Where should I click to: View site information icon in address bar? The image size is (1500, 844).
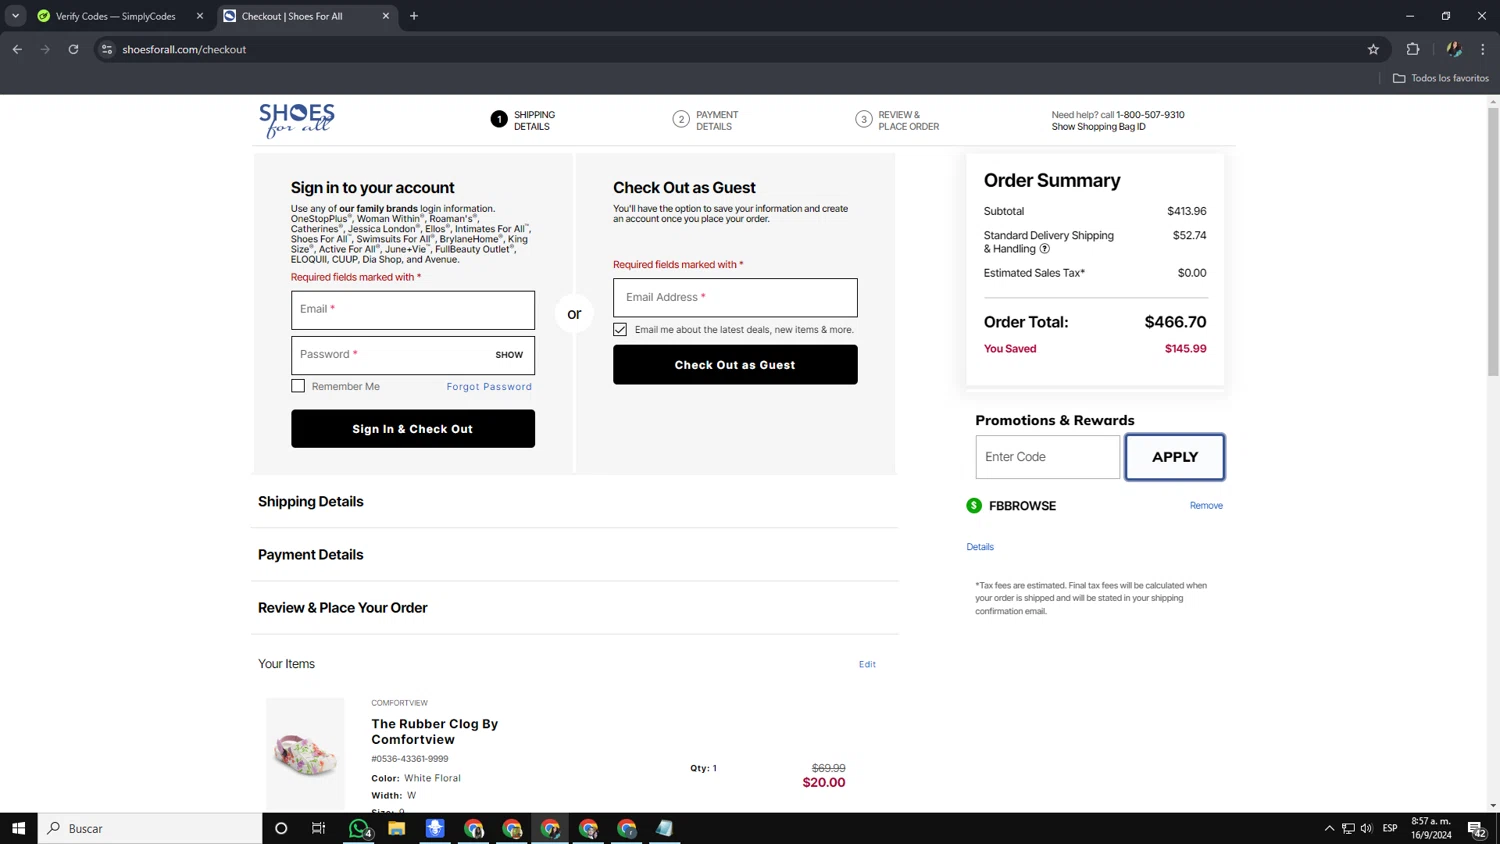click(x=107, y=49)
